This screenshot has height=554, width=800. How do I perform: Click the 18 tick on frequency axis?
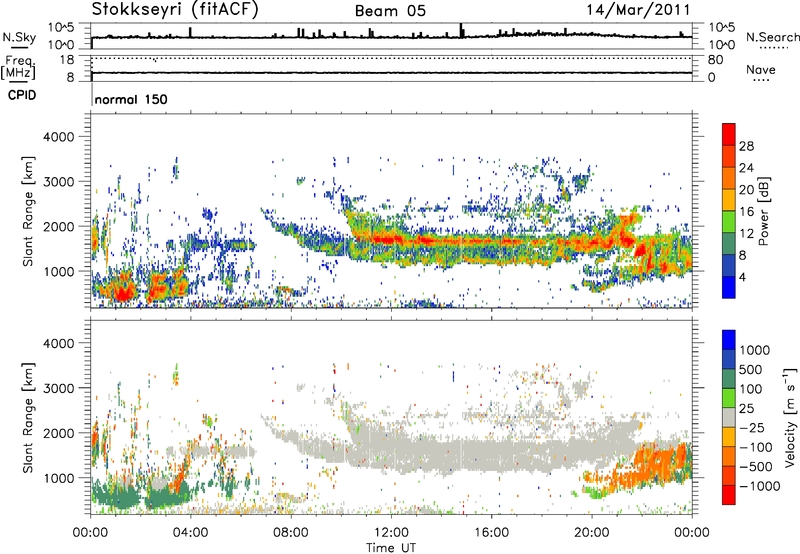pyautogui.click(x=67, y=60)
